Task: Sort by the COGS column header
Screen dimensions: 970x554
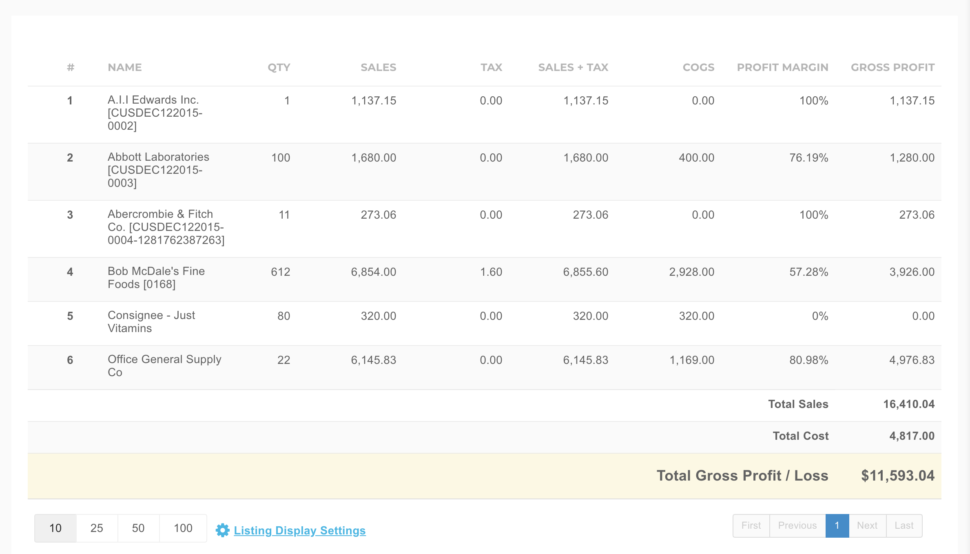Action: (698, 67)
